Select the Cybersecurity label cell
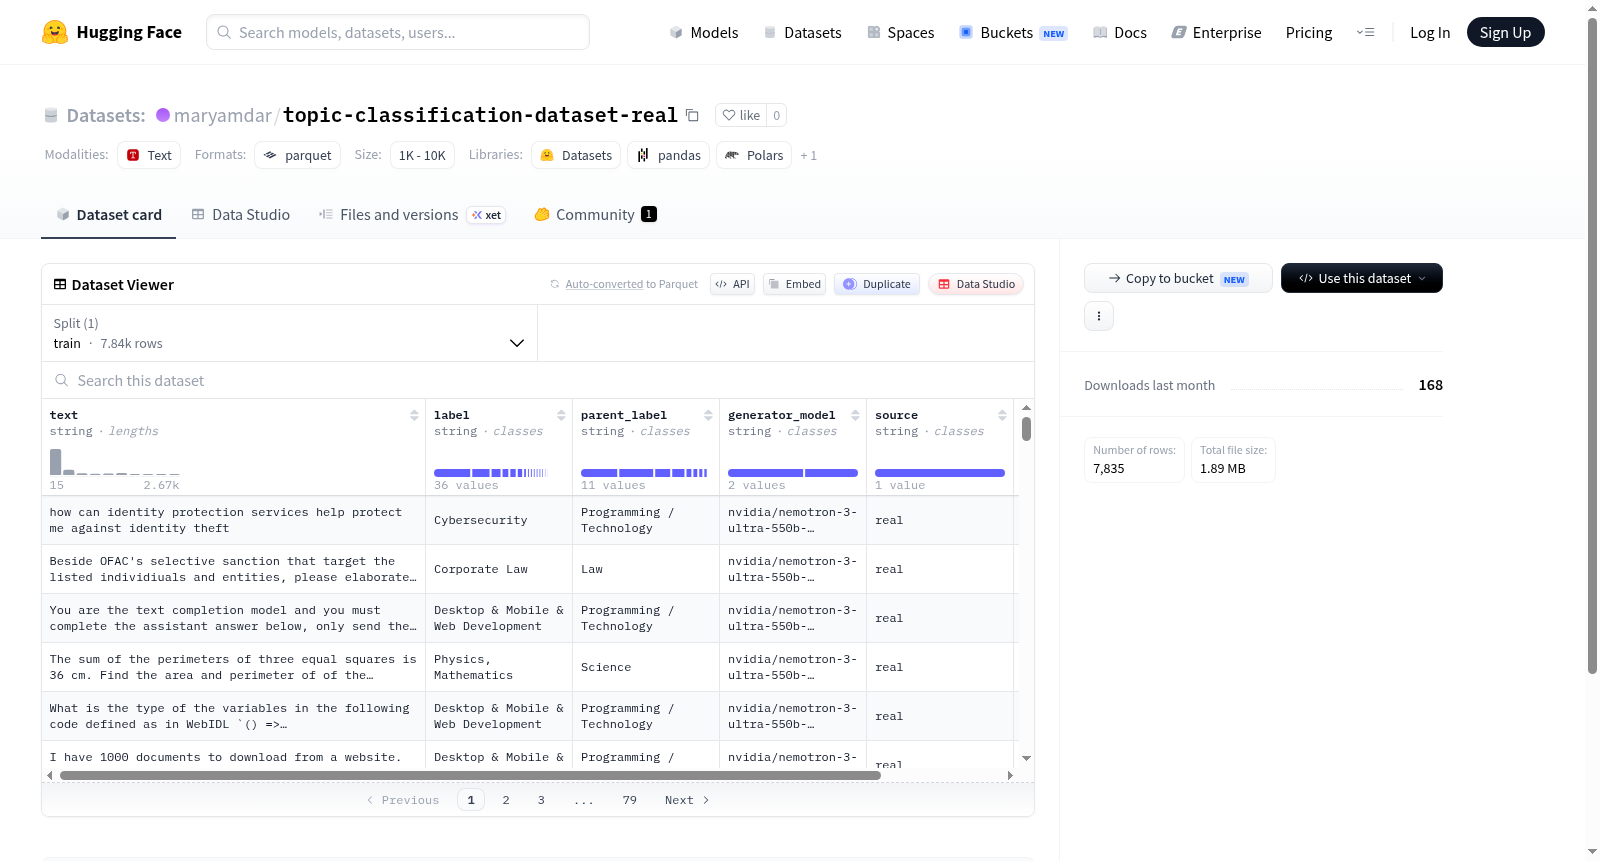1600x861 pixels. pos(498,520)
